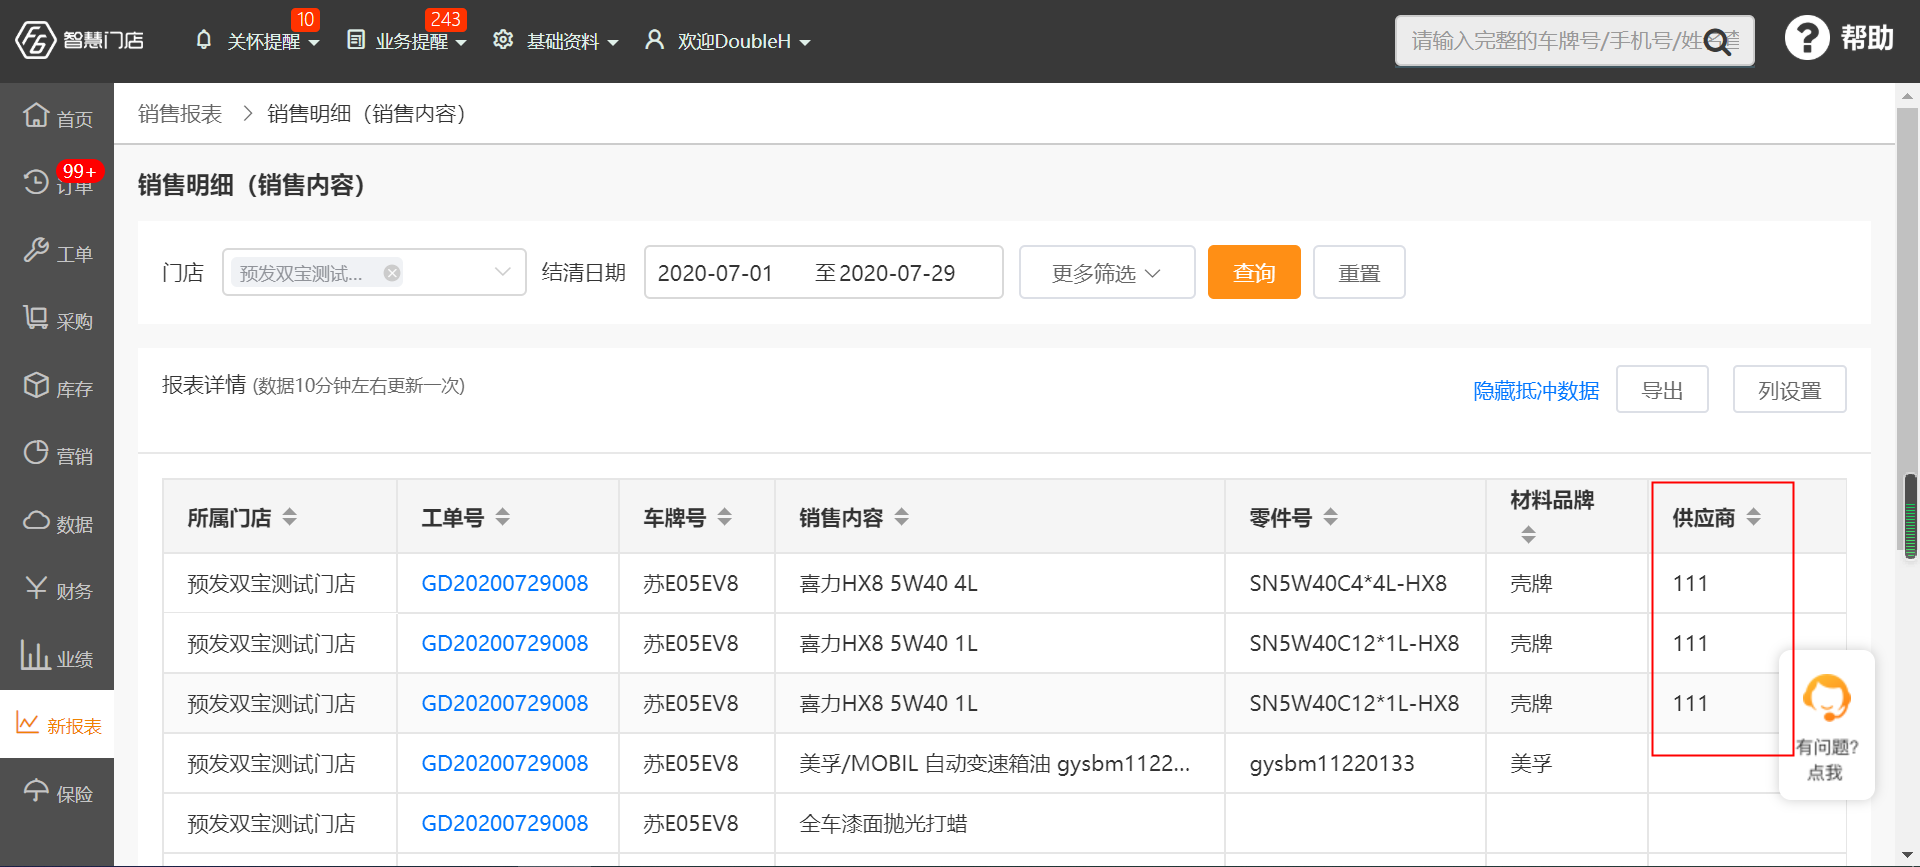The width and height of the screenshot is (1920, 867).
Task: Expand the 门店 store dropdown
Action: pos(503,272)
